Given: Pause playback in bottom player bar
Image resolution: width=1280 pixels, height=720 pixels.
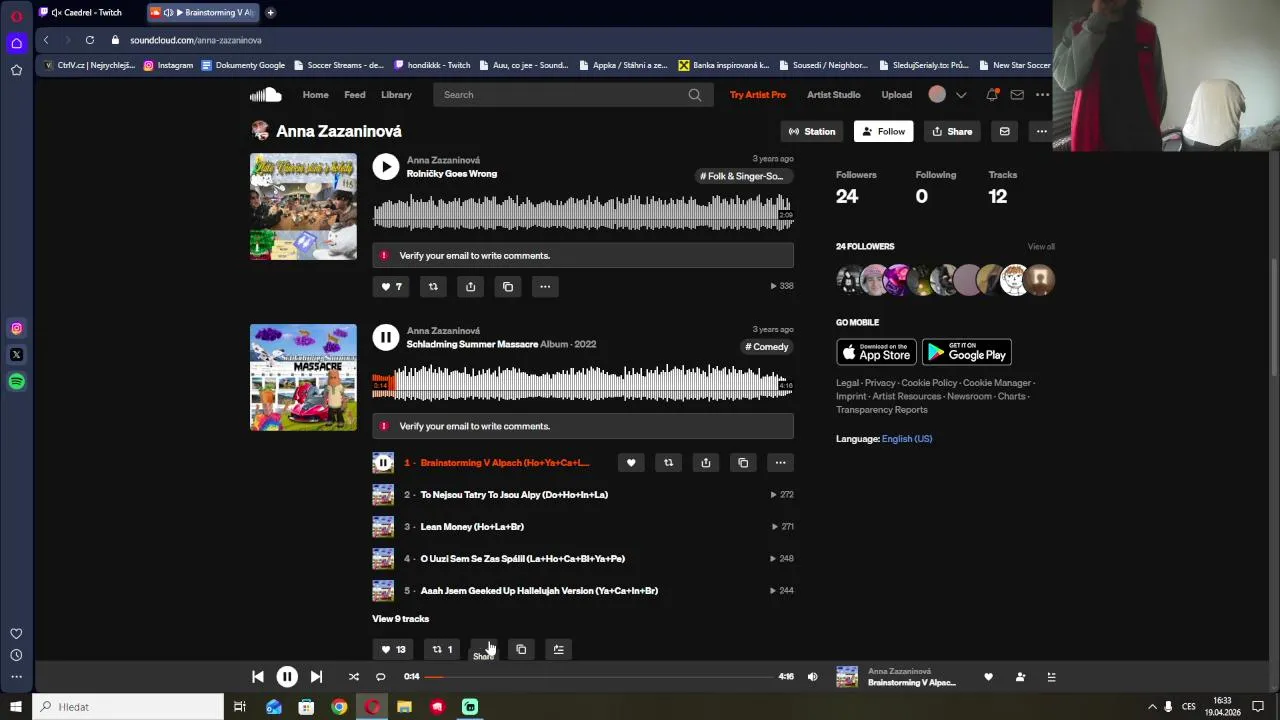Looking at the screenshot, I should point(287,677).
